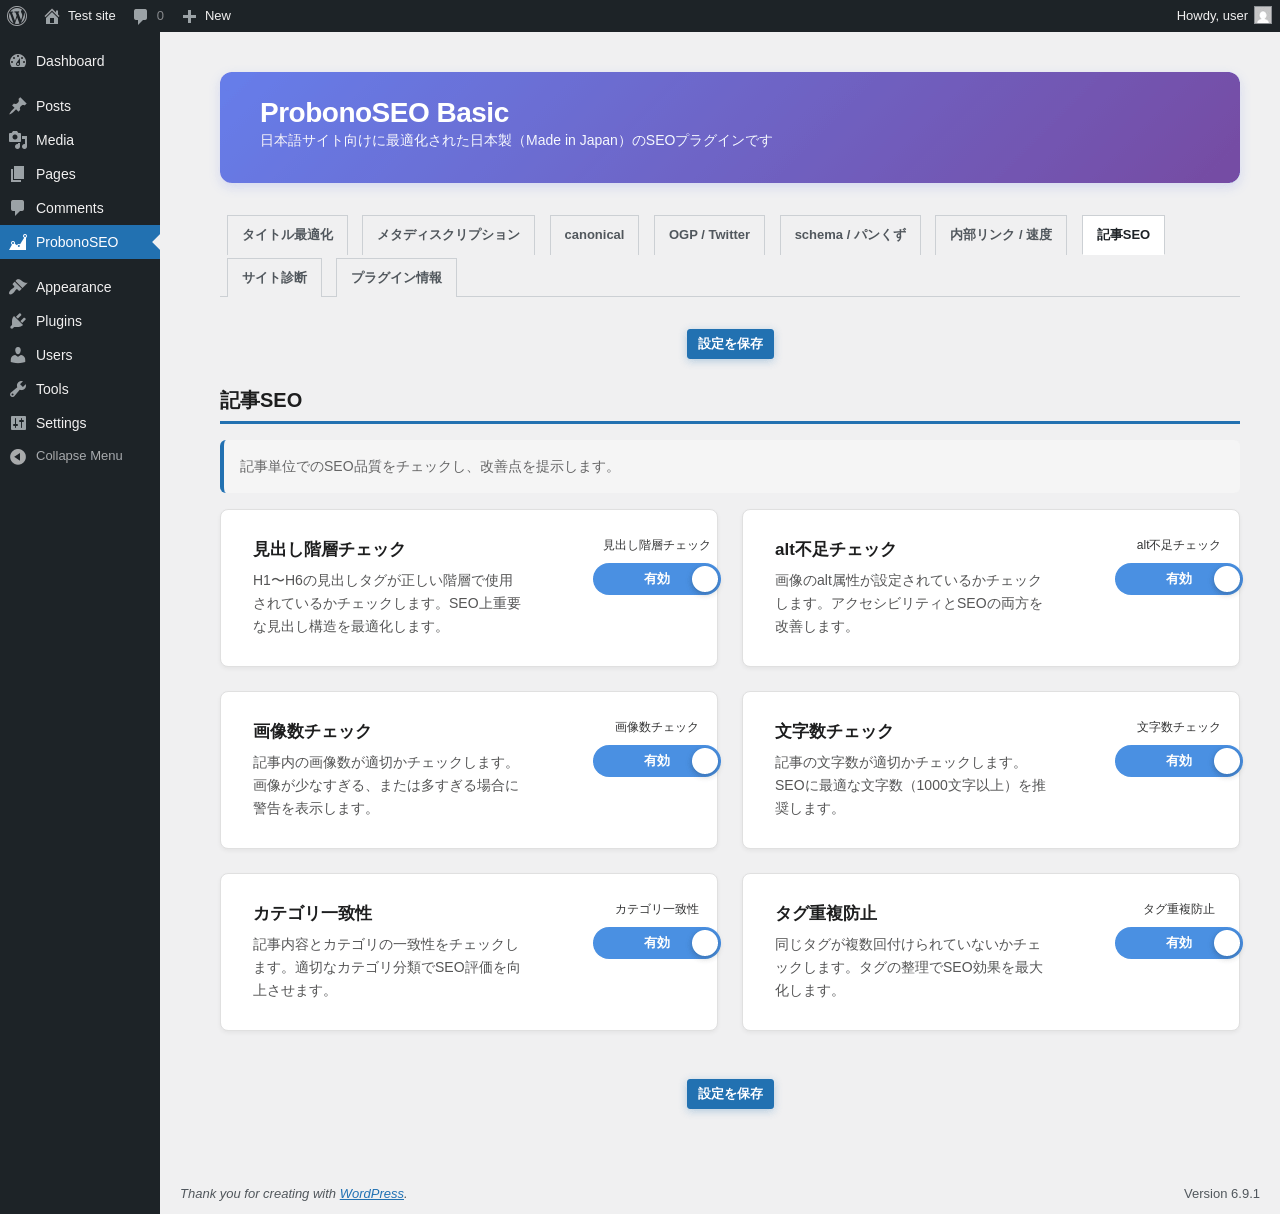The width and height of the screenshot is (1280, 1214).
Task: Click the 見出し階層チェック card heading
Action: click(x=329, y=549)
